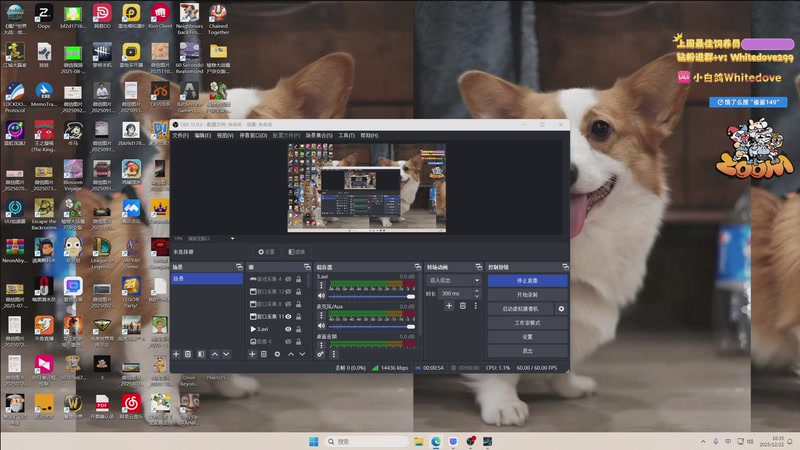Open the transition type dropdown

[454, 280]
